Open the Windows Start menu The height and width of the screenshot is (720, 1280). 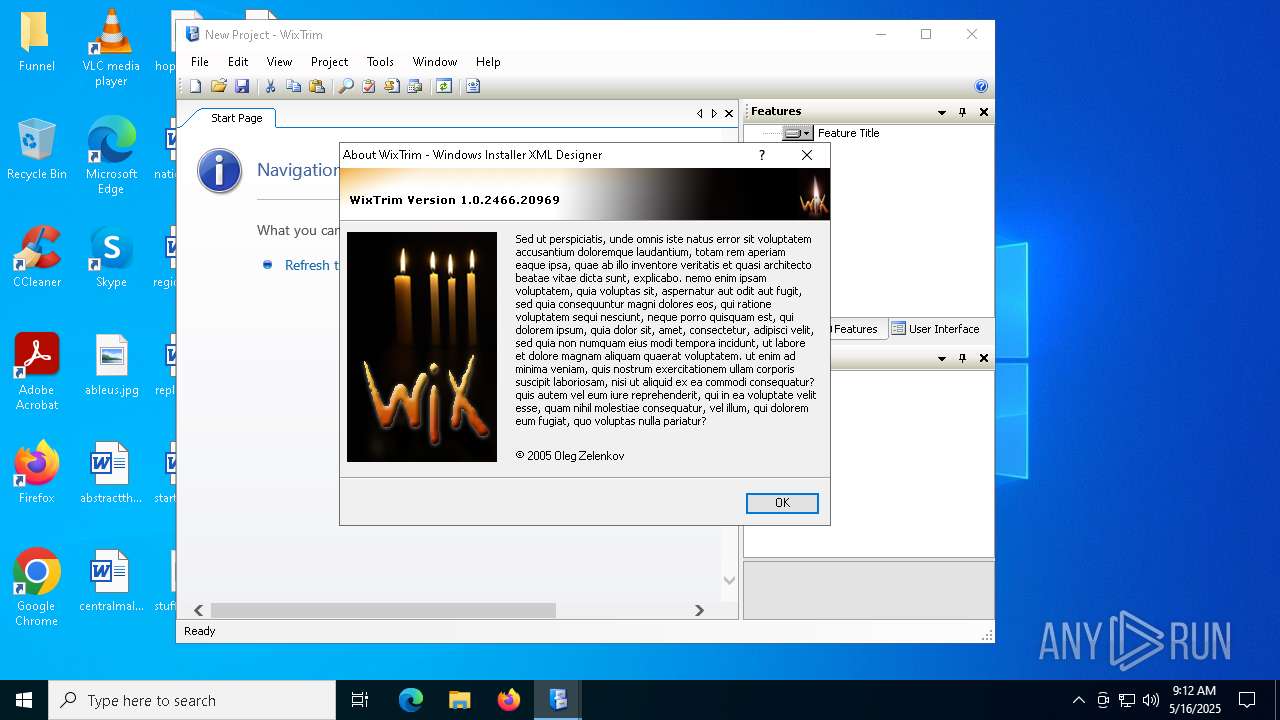pos(24,700)
